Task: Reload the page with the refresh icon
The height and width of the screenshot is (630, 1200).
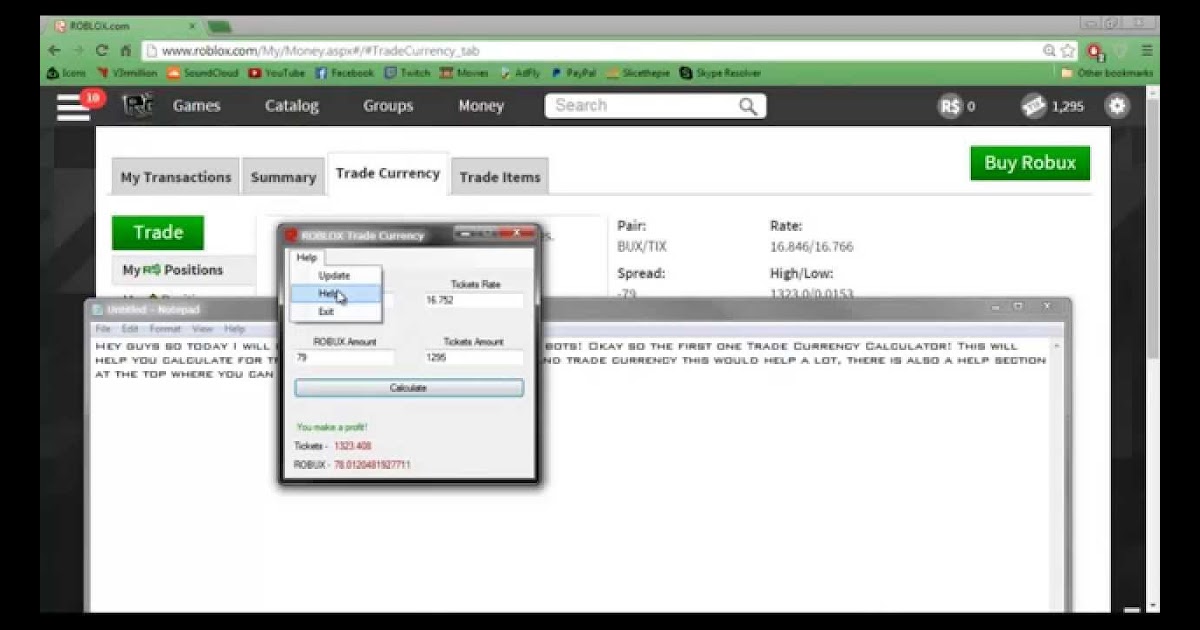Action: 101,50
